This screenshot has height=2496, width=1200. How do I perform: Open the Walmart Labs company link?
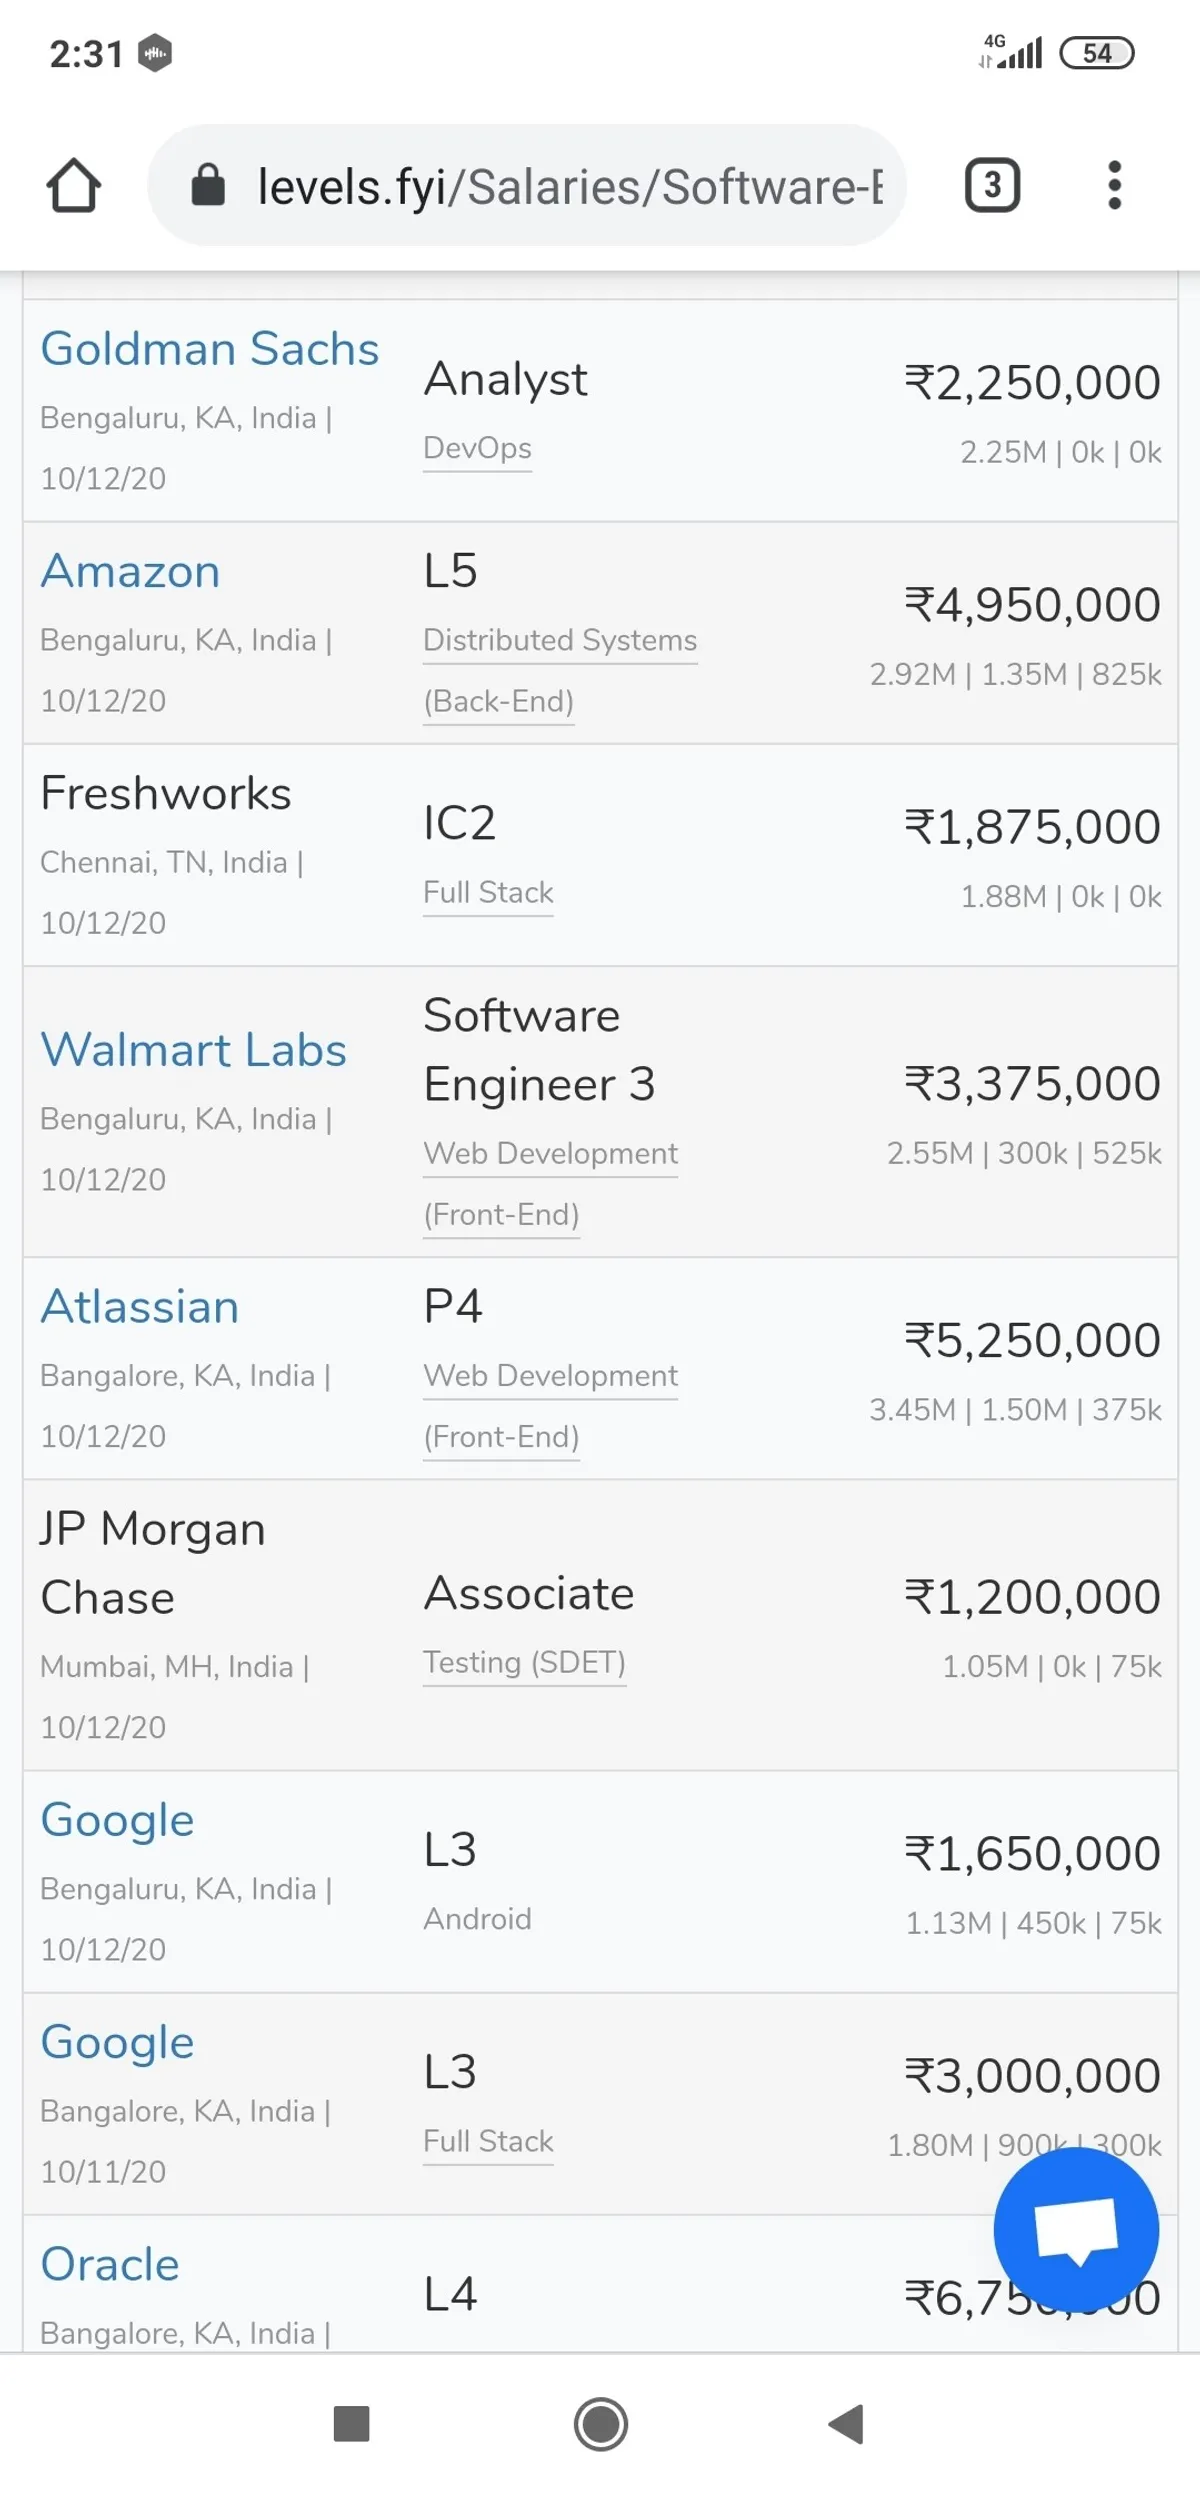(x=193, y=1050)
